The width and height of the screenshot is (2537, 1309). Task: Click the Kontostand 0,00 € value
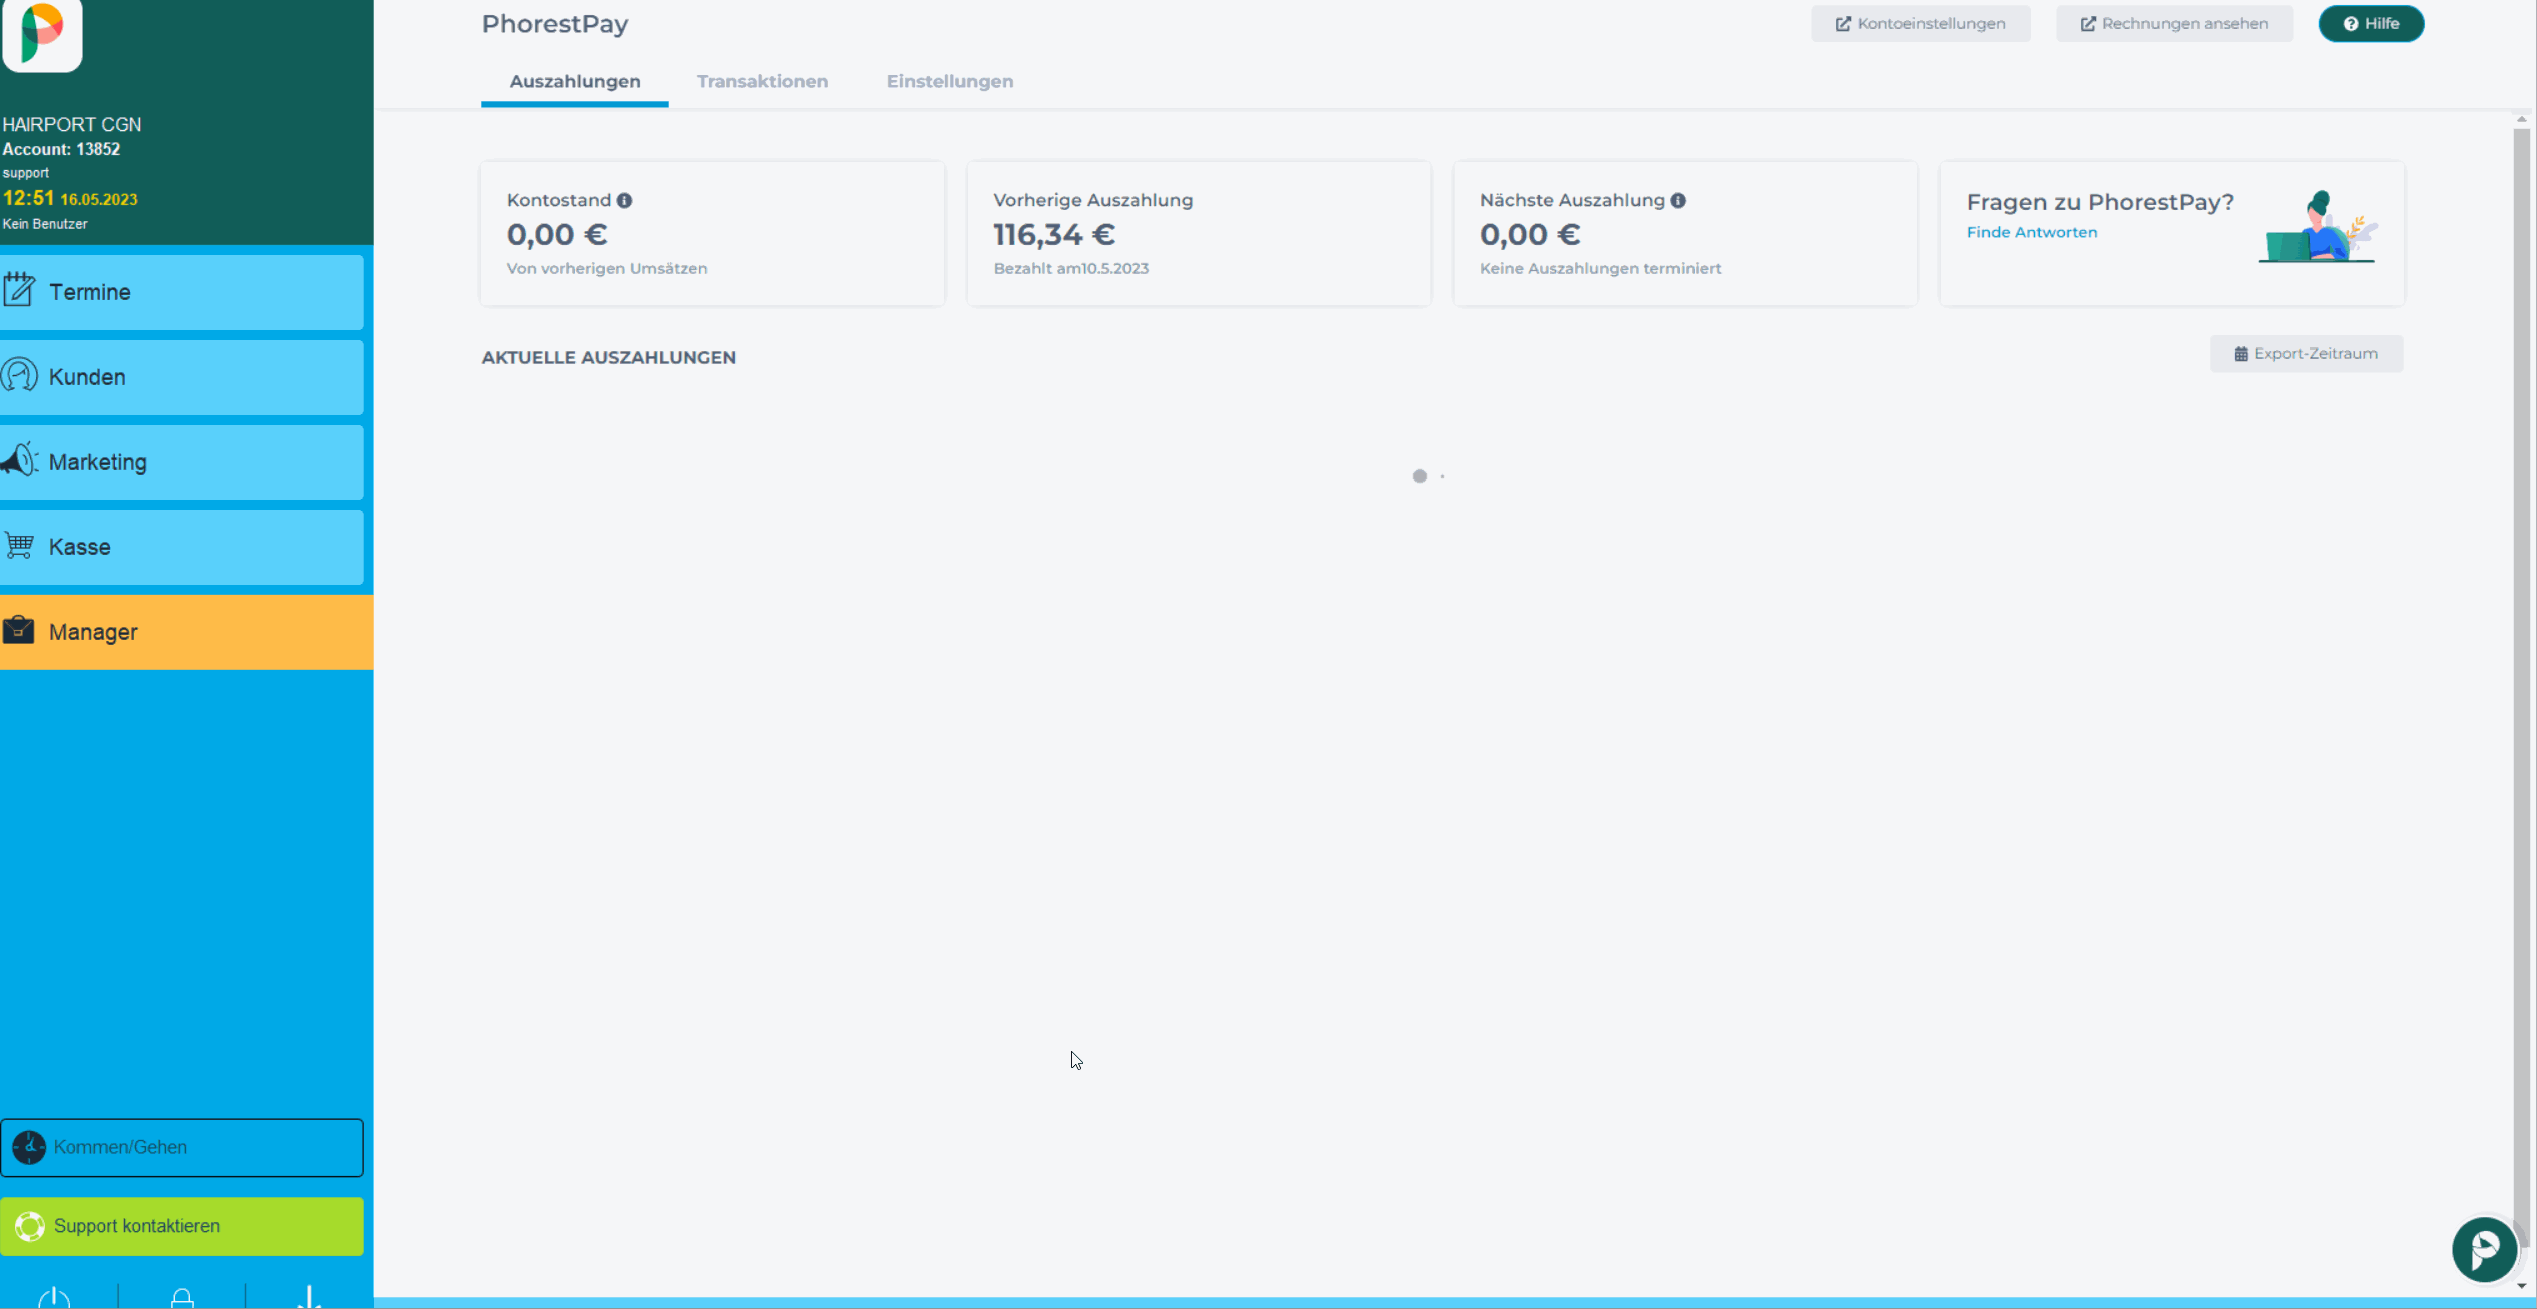coord(556,234)
